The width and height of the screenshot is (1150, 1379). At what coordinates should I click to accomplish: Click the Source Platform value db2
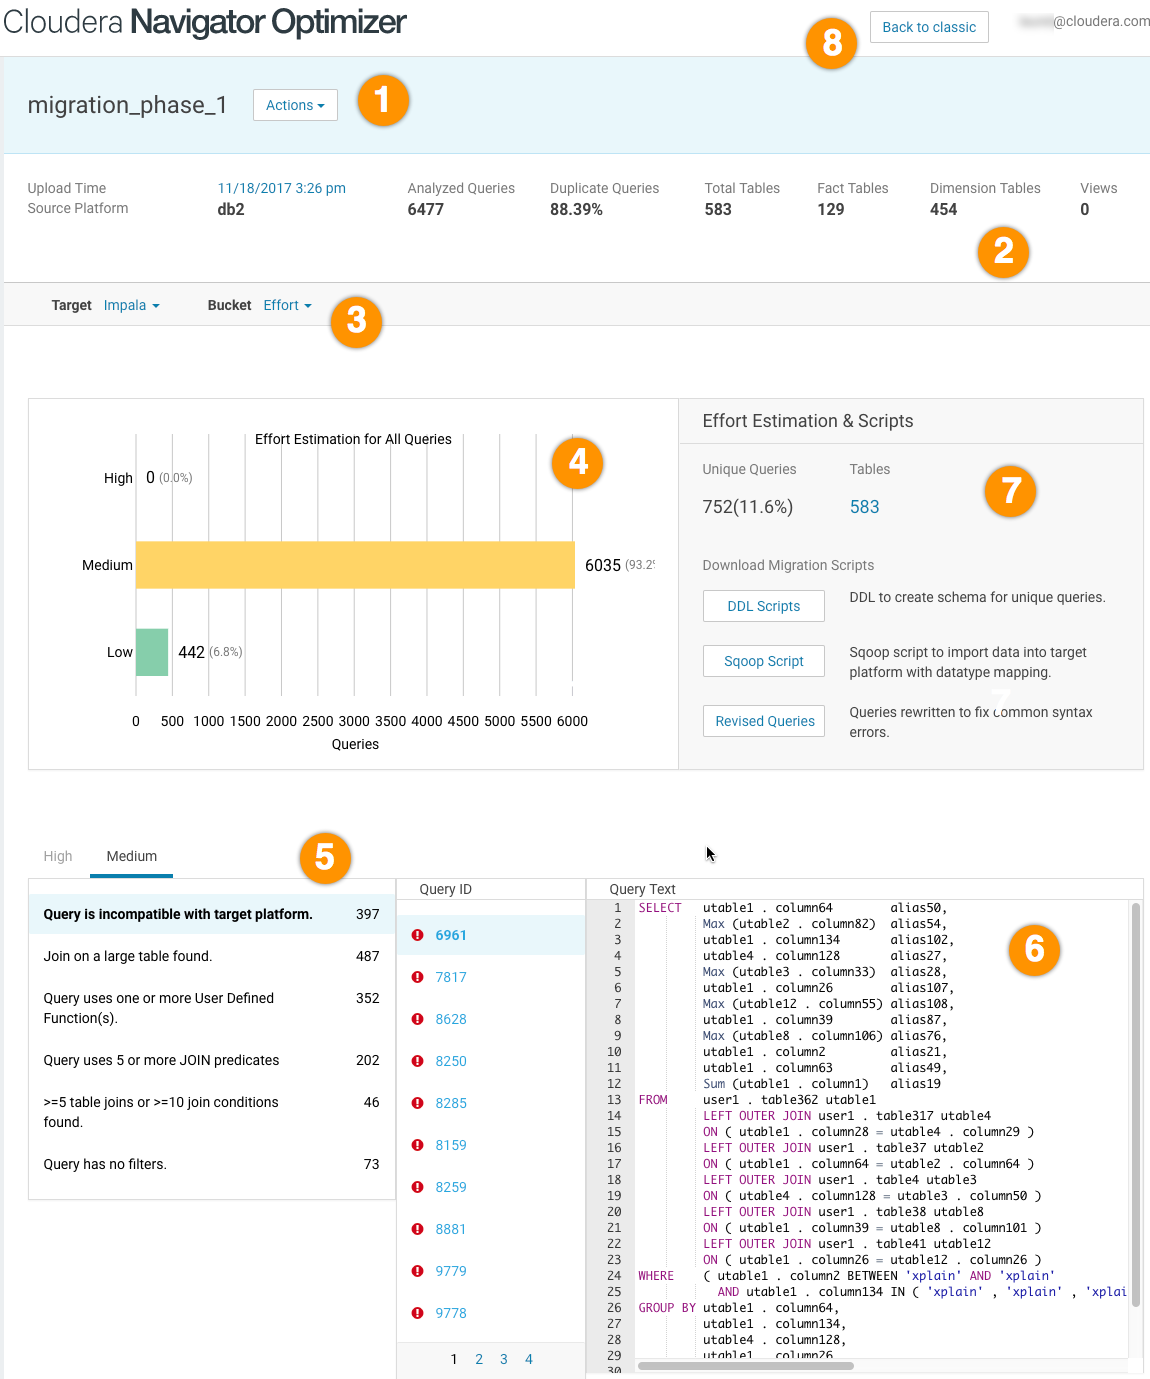pyautogui.click(x=231, y=209)
